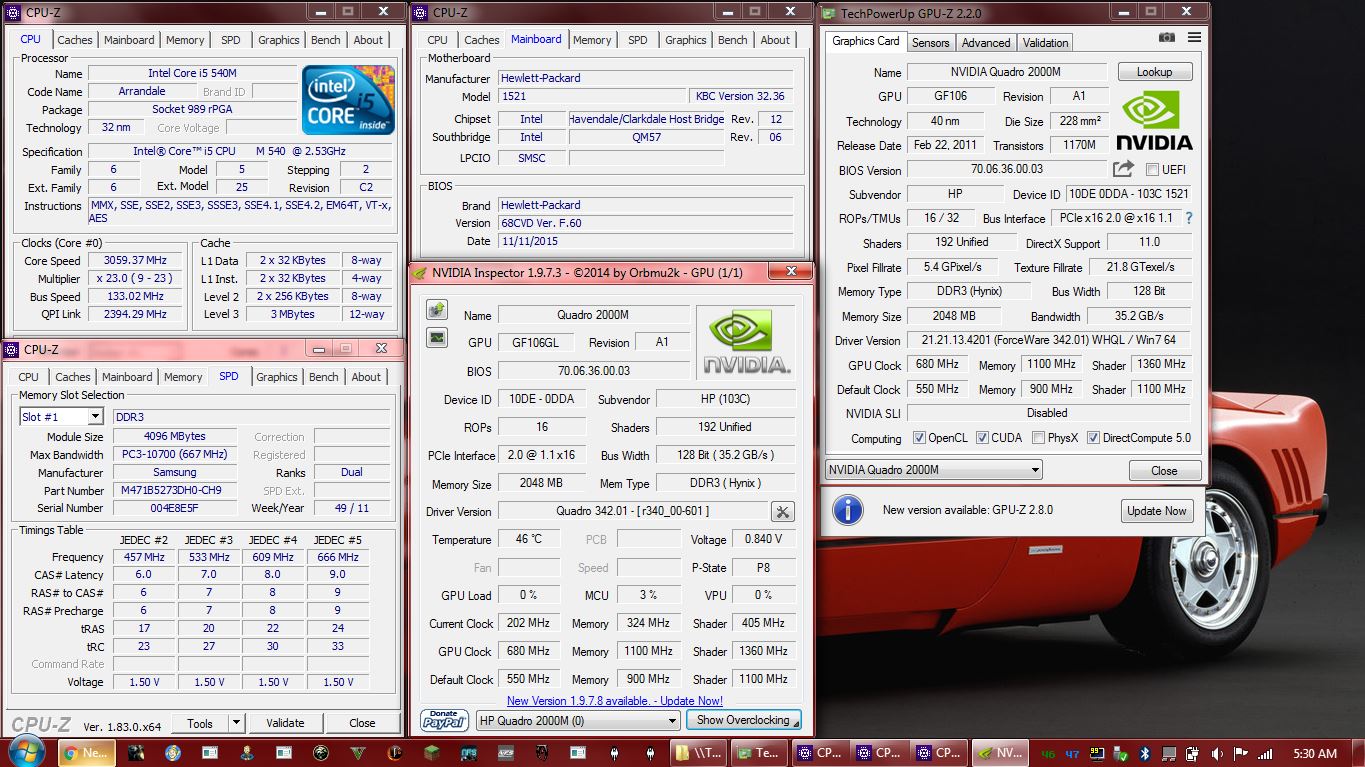The width and height of the screenshot is (1365, 767).
Task: Open the HP Quadro 2000M GPU dropdown
Action: 673,720
